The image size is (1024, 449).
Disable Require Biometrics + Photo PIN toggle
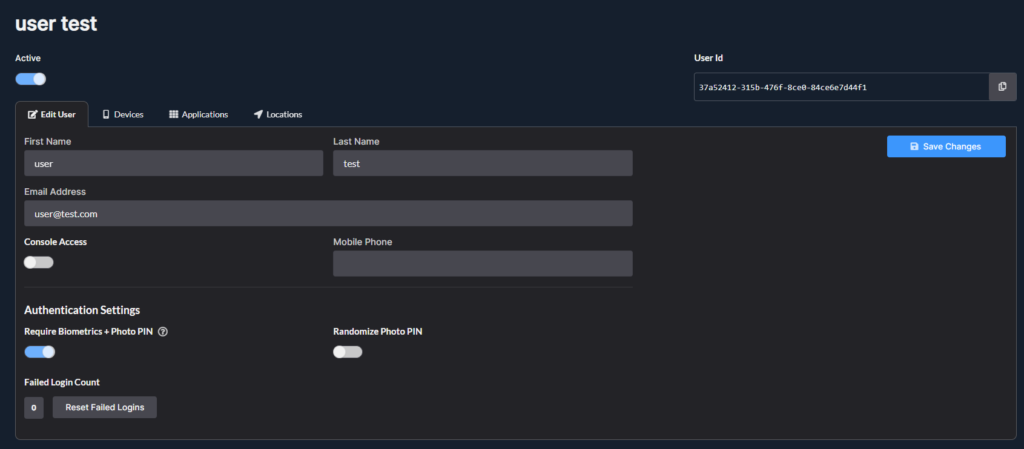[39, 352]
